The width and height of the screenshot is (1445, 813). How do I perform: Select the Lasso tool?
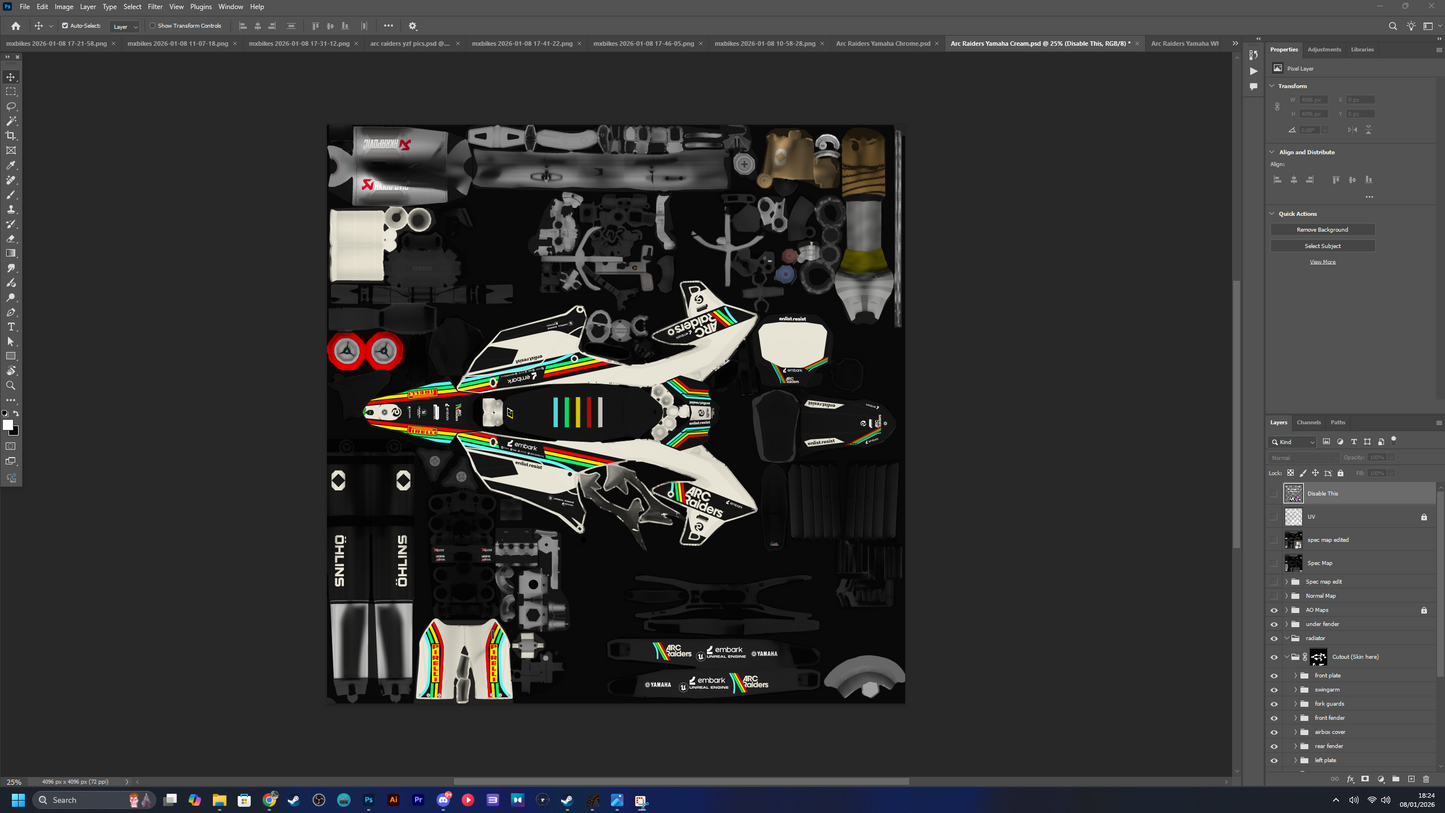[x=11, y=106]
